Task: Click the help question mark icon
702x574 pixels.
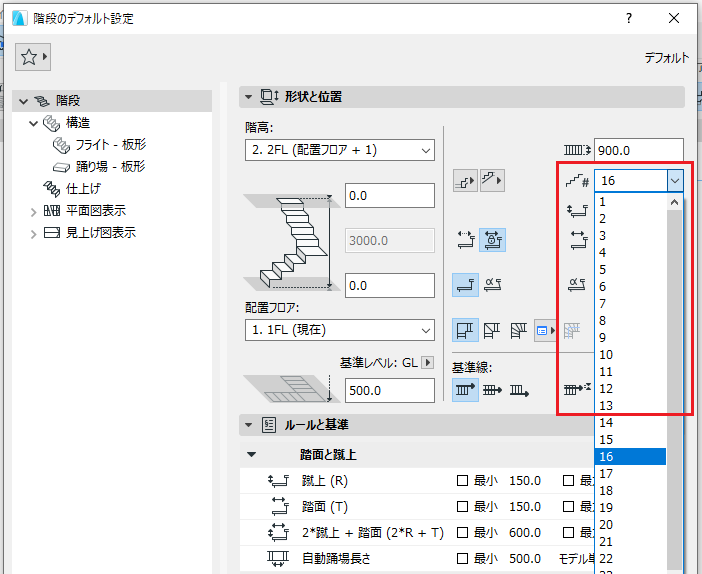Action: [x=629, y=18]
